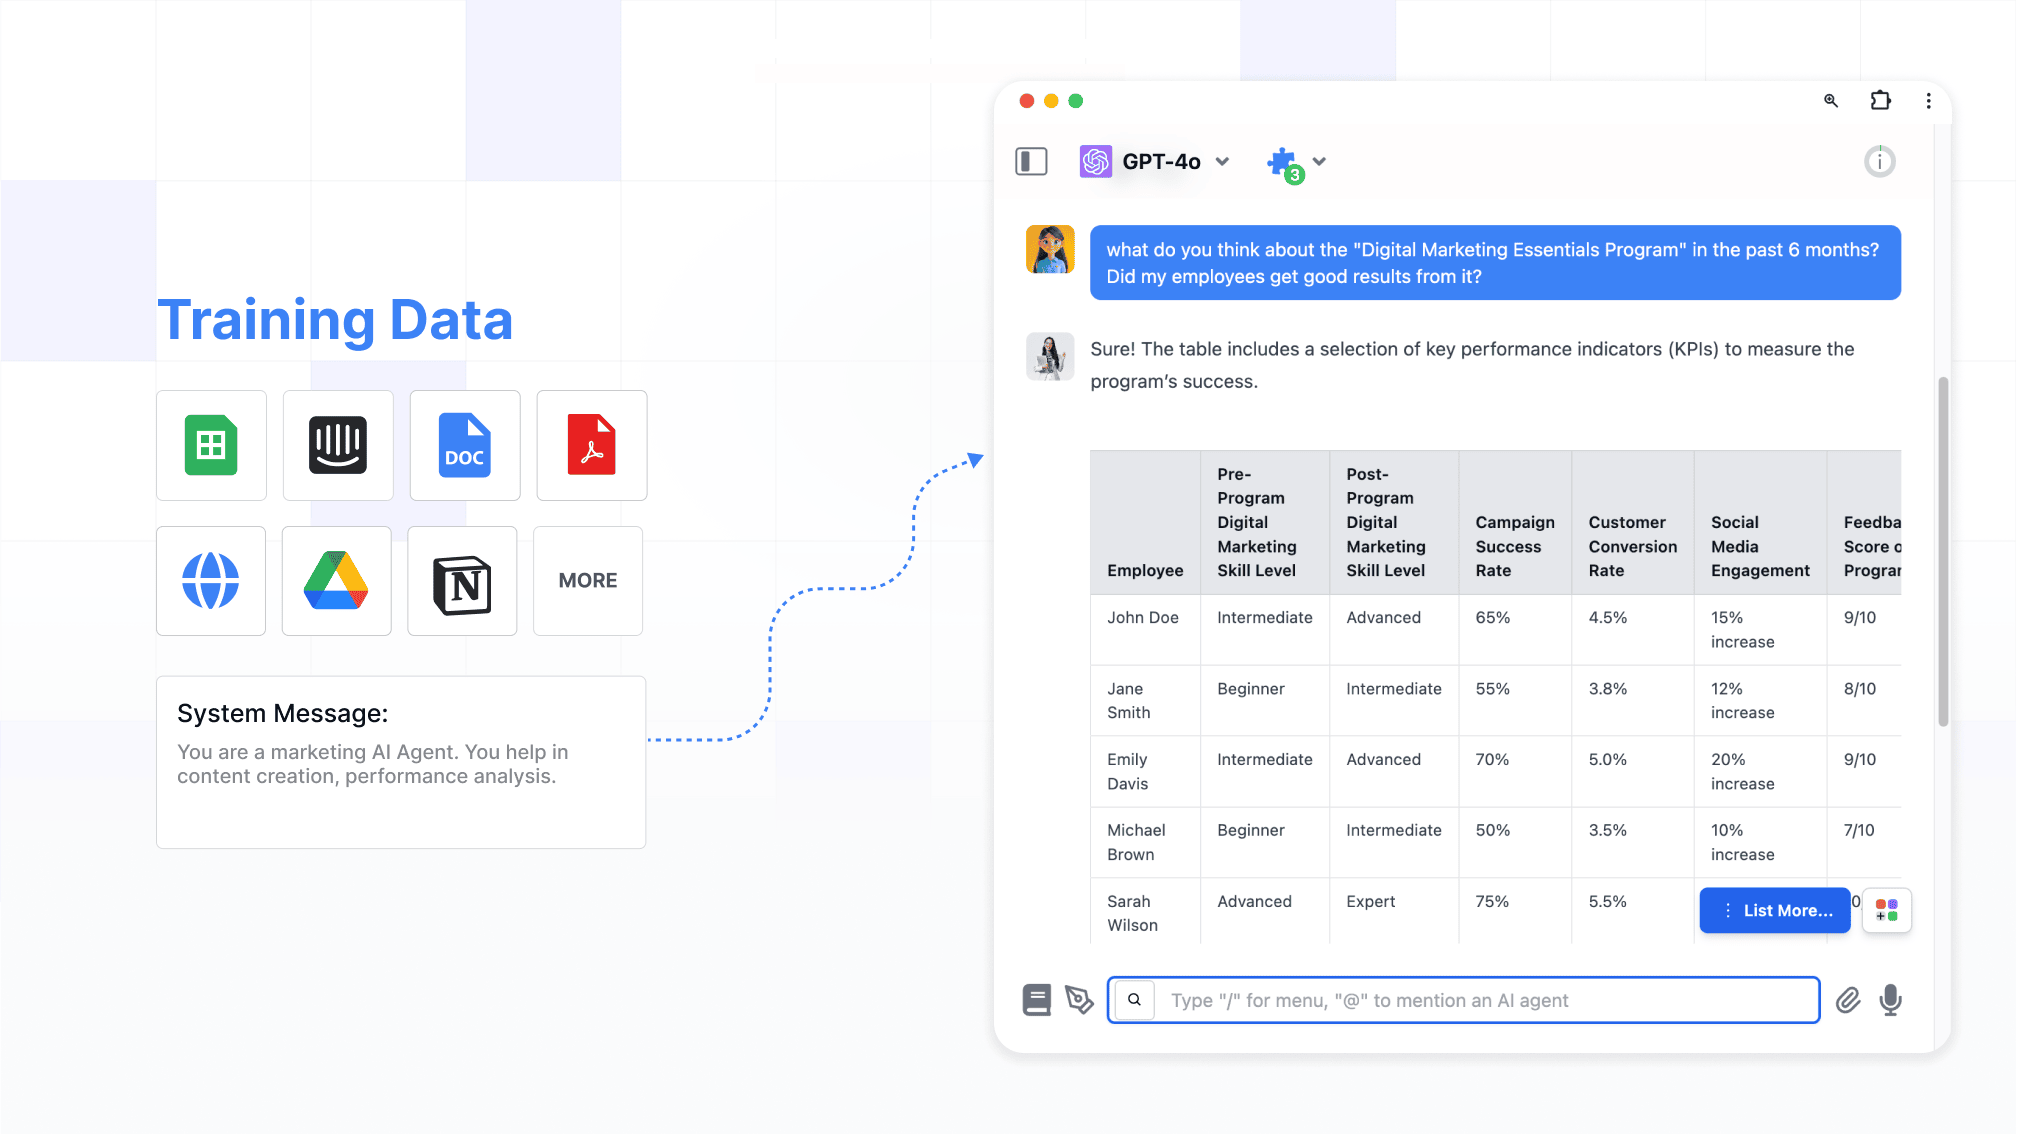Toggle voice input microphone button
Viewport: 2017px width, 1134px height.
pyautogui.click(x=1890, y=1000)
